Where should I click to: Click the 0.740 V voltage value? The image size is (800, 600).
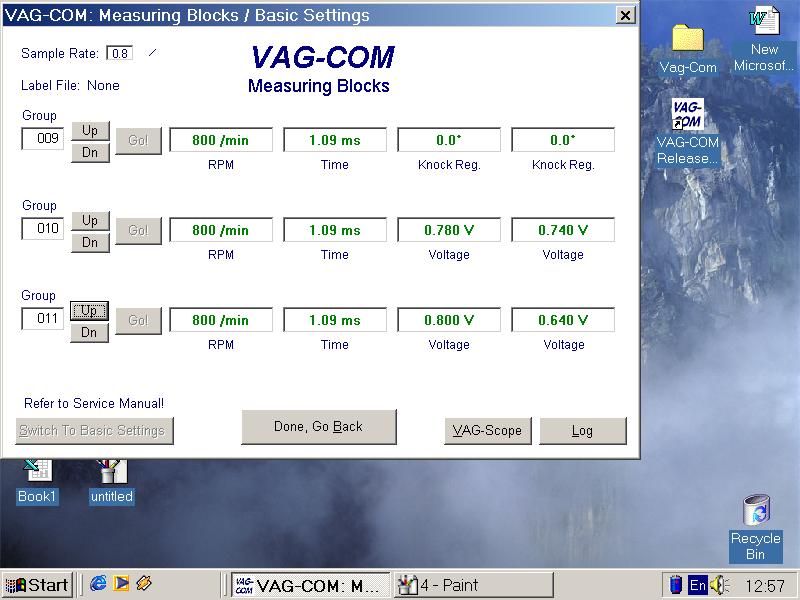(563, 230)
